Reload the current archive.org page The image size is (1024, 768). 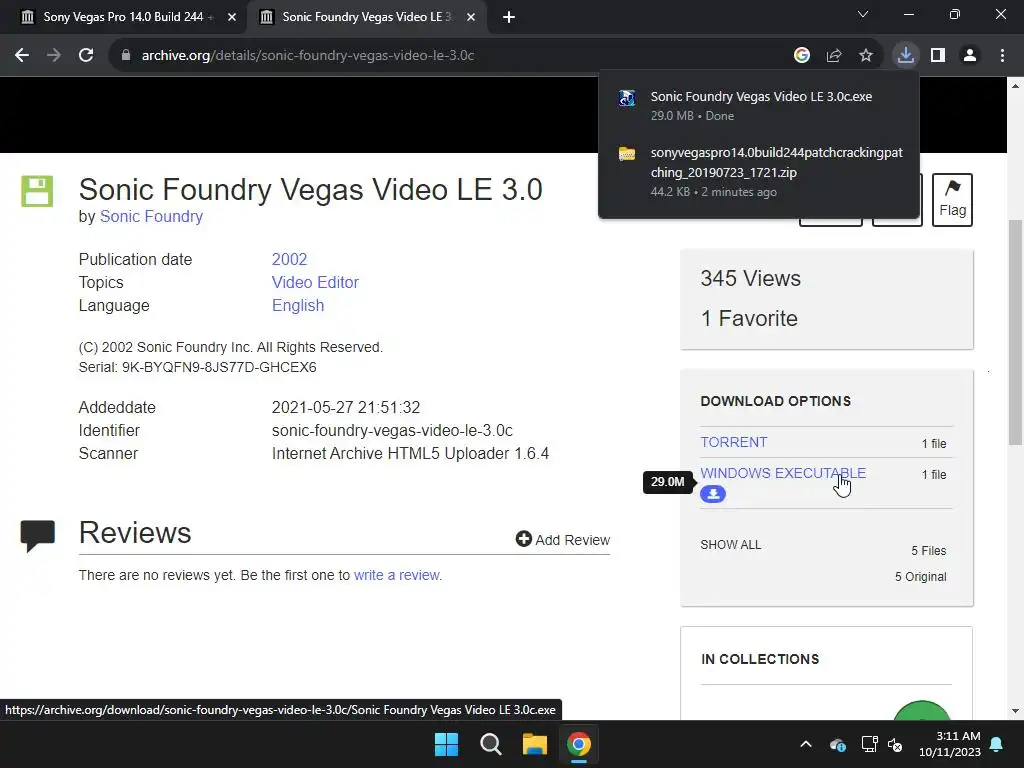pos(86,56)
